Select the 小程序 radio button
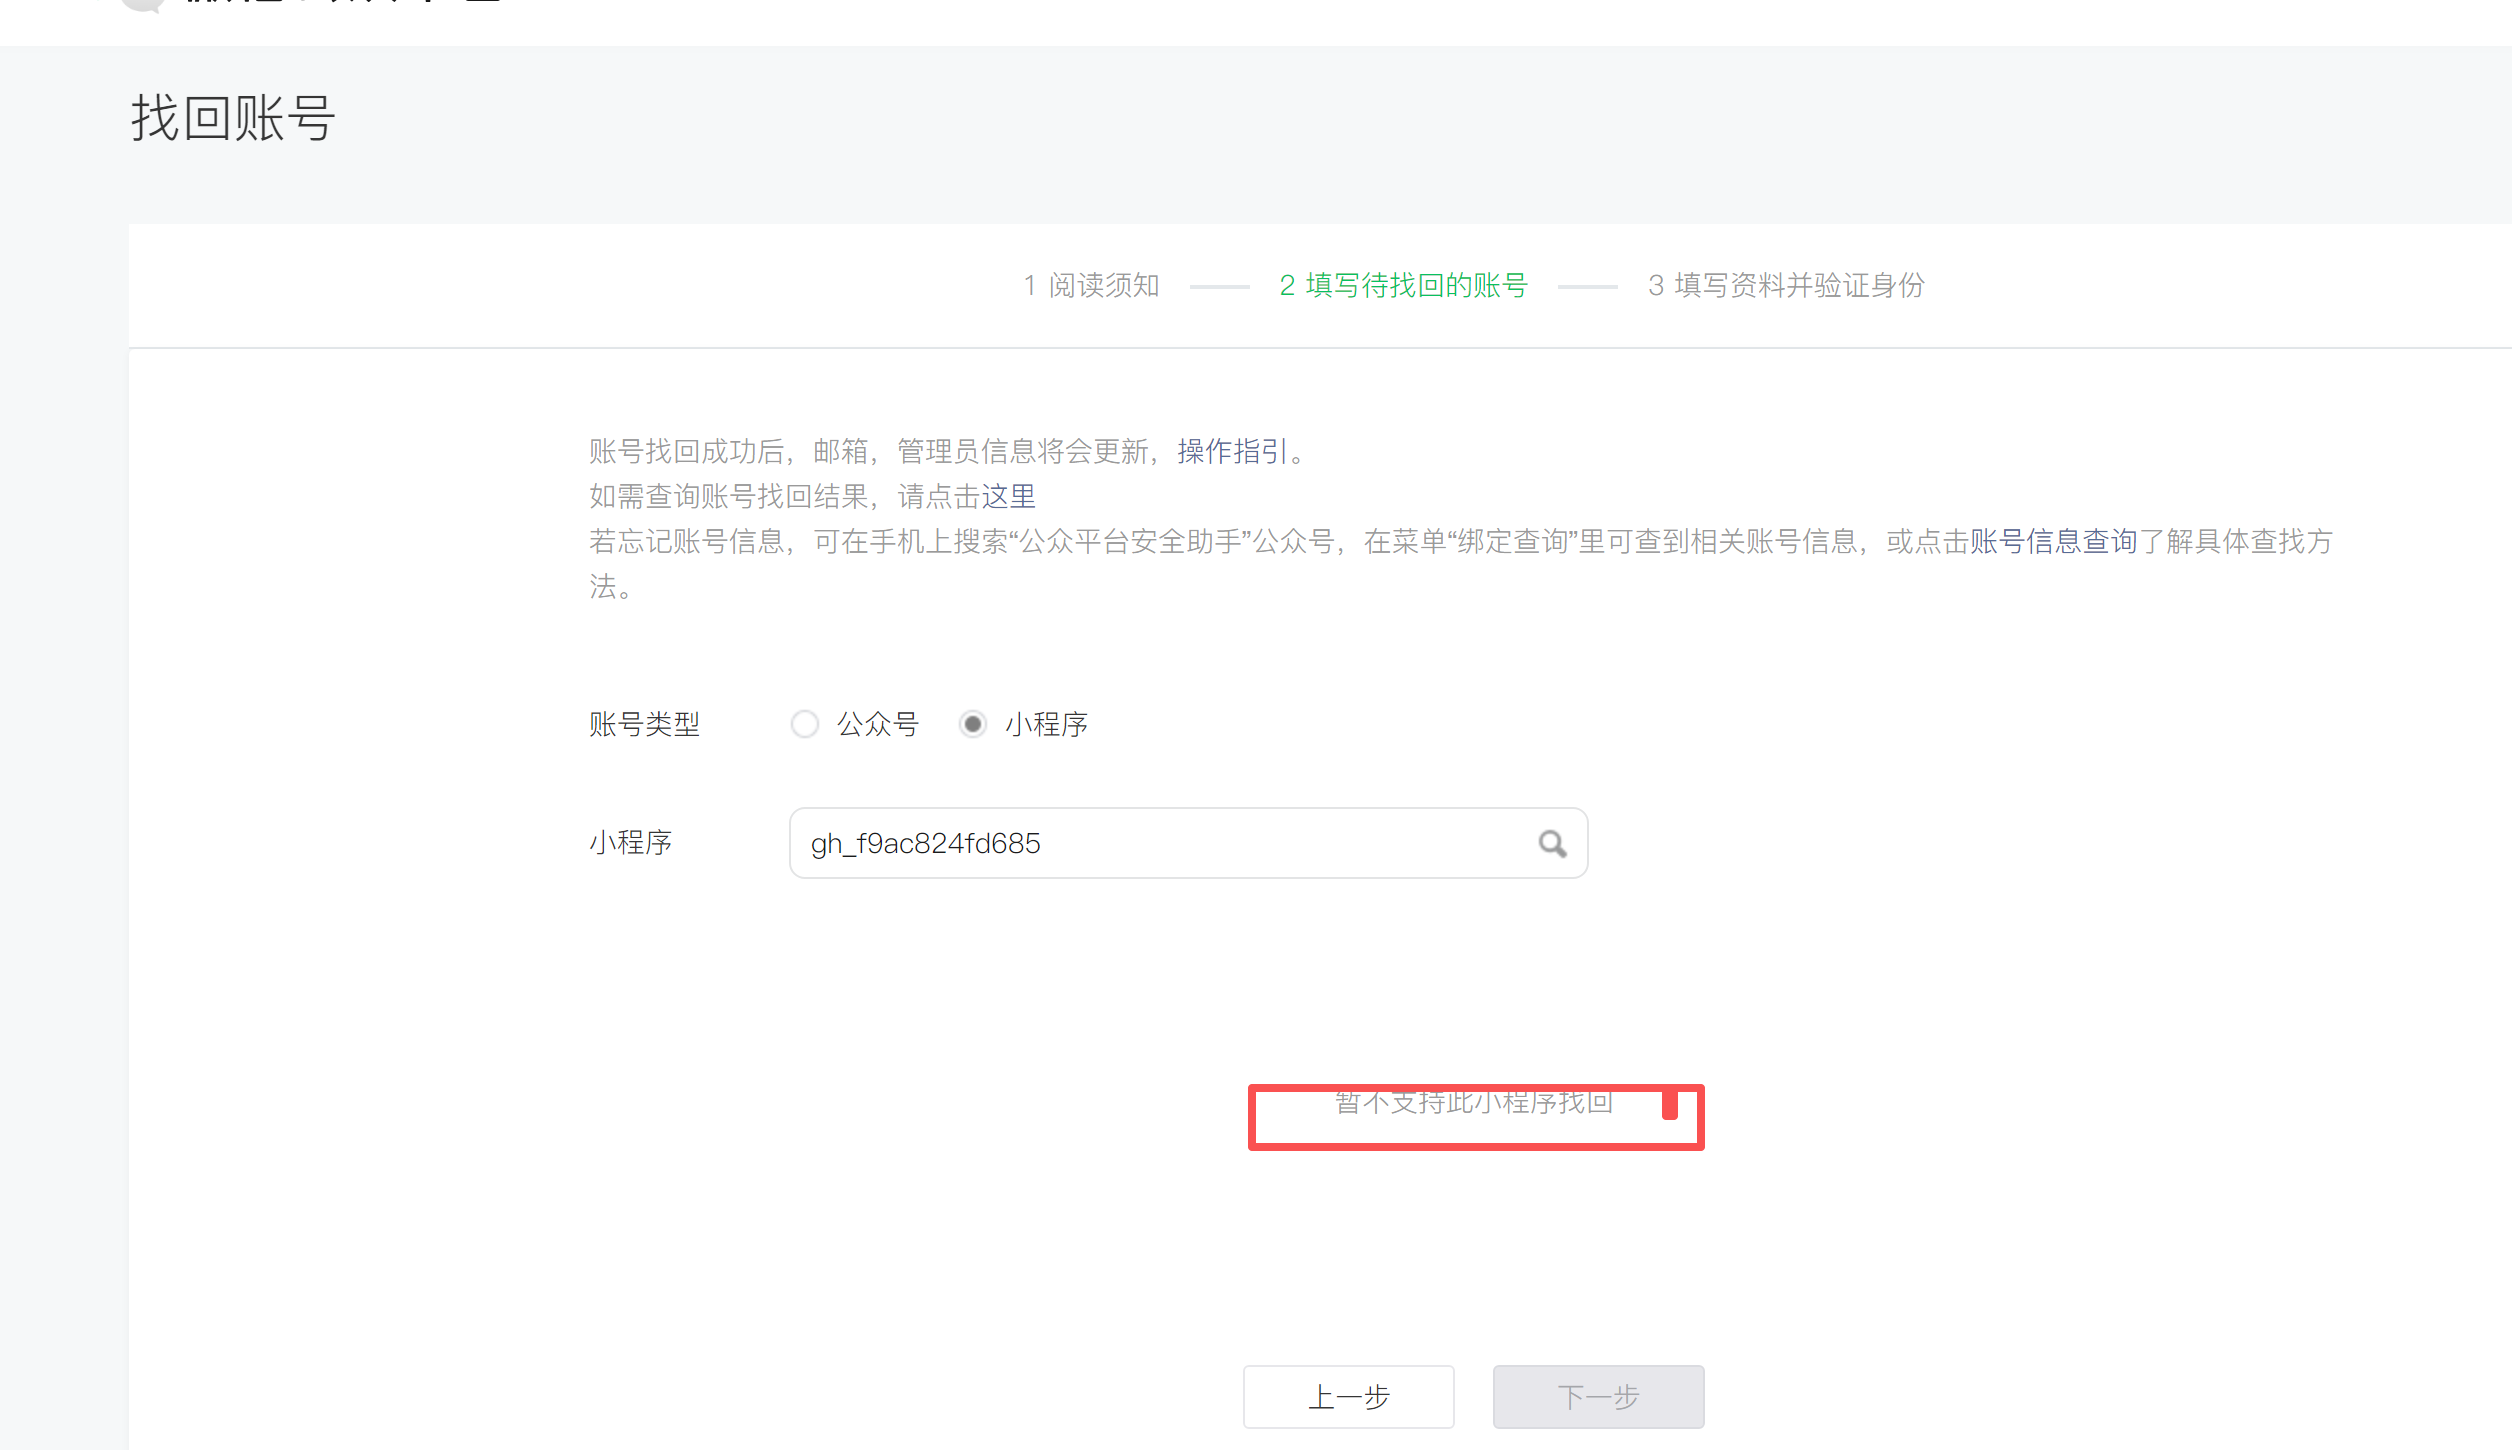Screen dimensions: 2512x1450 point(973,724)
